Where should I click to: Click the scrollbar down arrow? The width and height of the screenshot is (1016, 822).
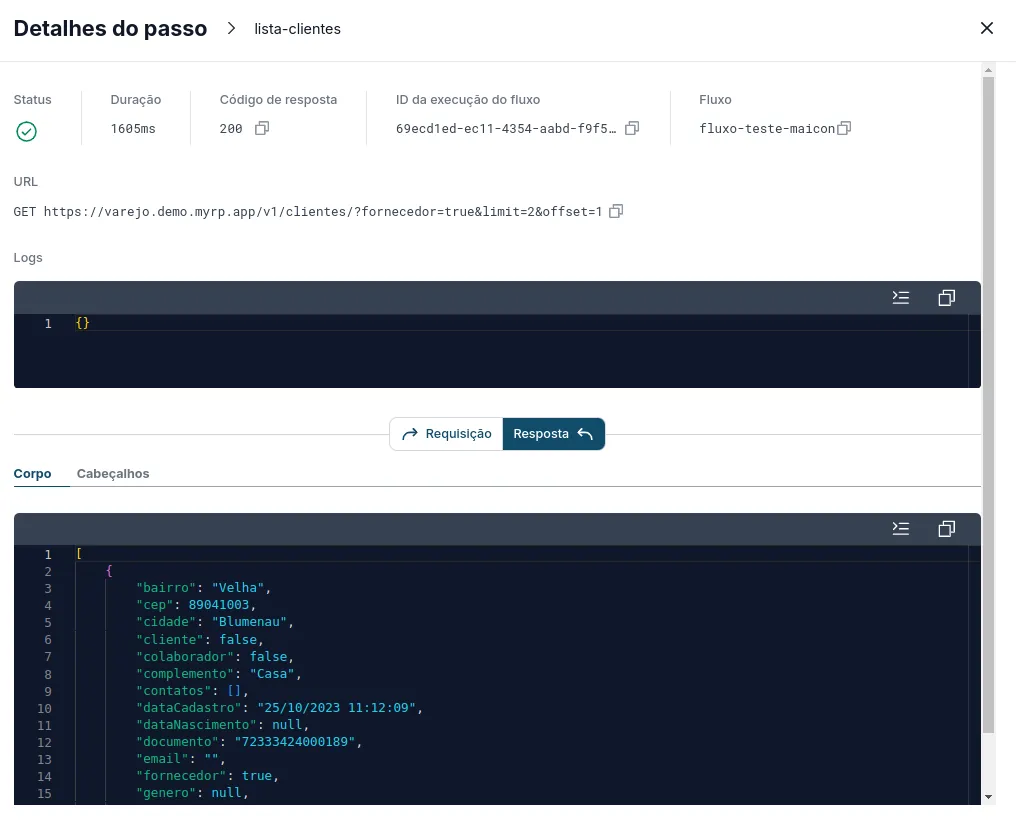click(988, 797)
